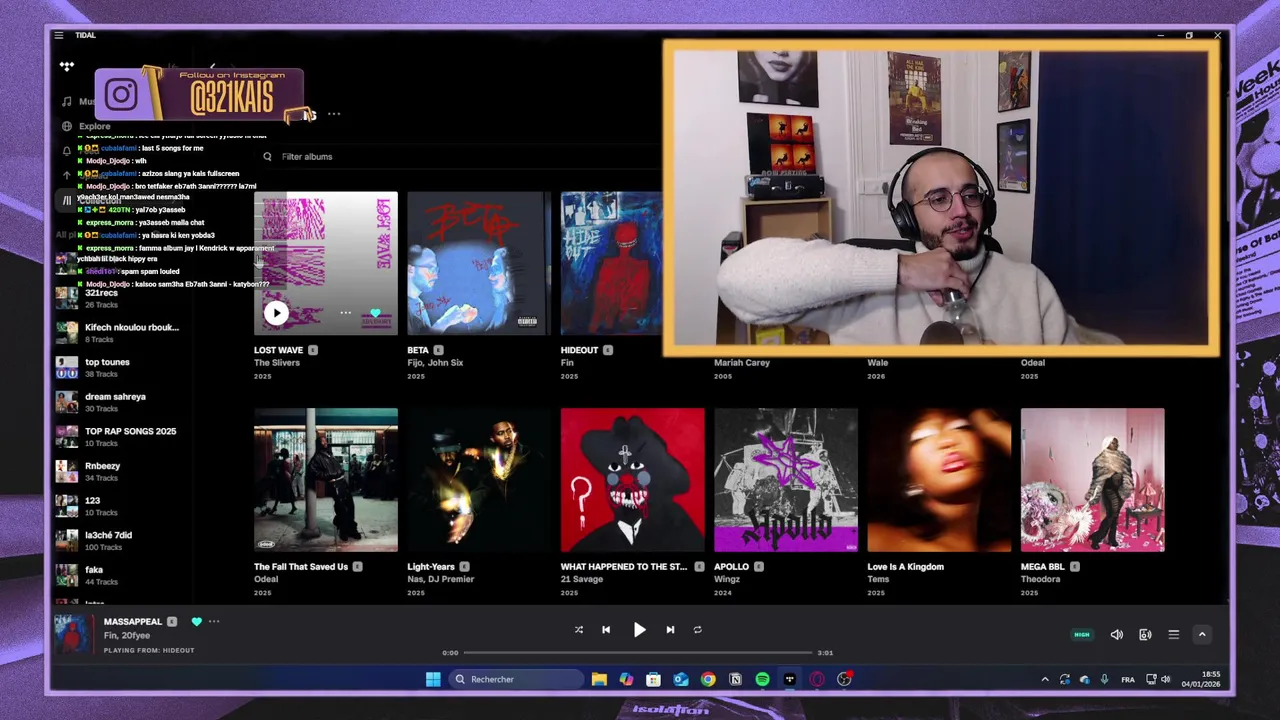Open the top tounes playlist
This screenshot has height=720, width=1280.
107,362
